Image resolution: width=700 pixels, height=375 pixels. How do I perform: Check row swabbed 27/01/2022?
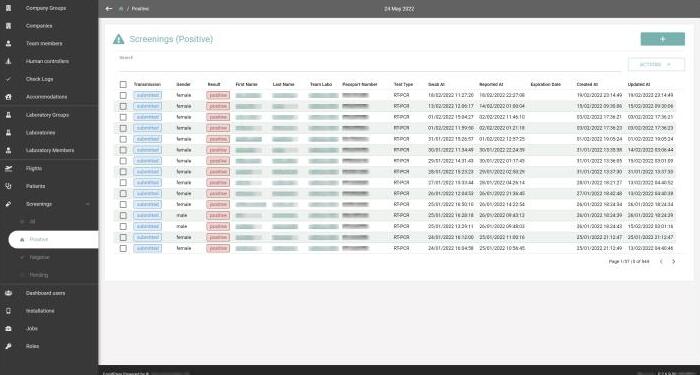(x=123, y=183)
